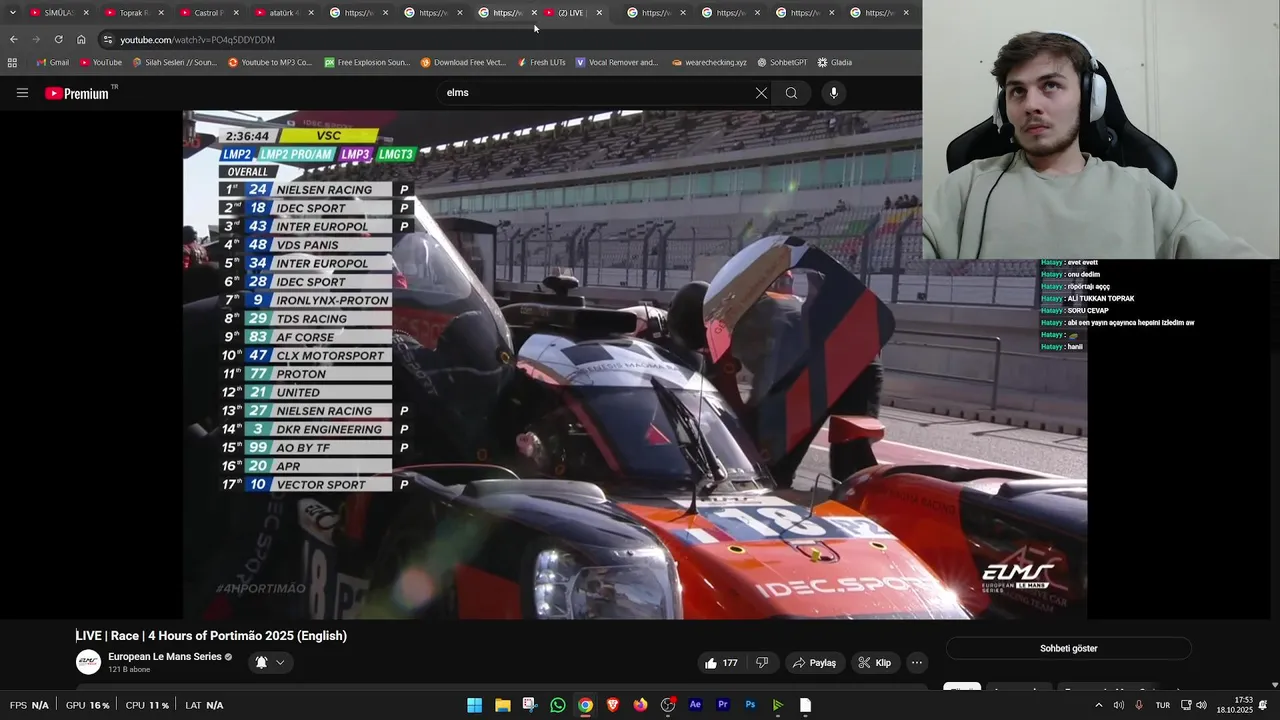Viewport: 1280px width, 720px height.
Task: Open Photoshop from the taskbar
Action: coord(750,705)
